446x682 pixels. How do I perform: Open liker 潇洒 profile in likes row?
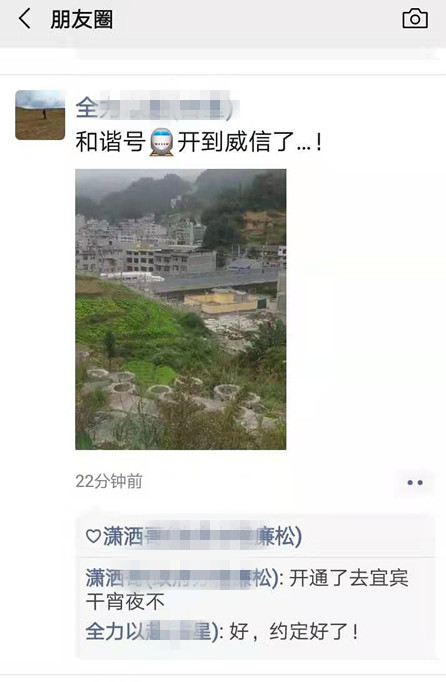click(x=202, y=536)
